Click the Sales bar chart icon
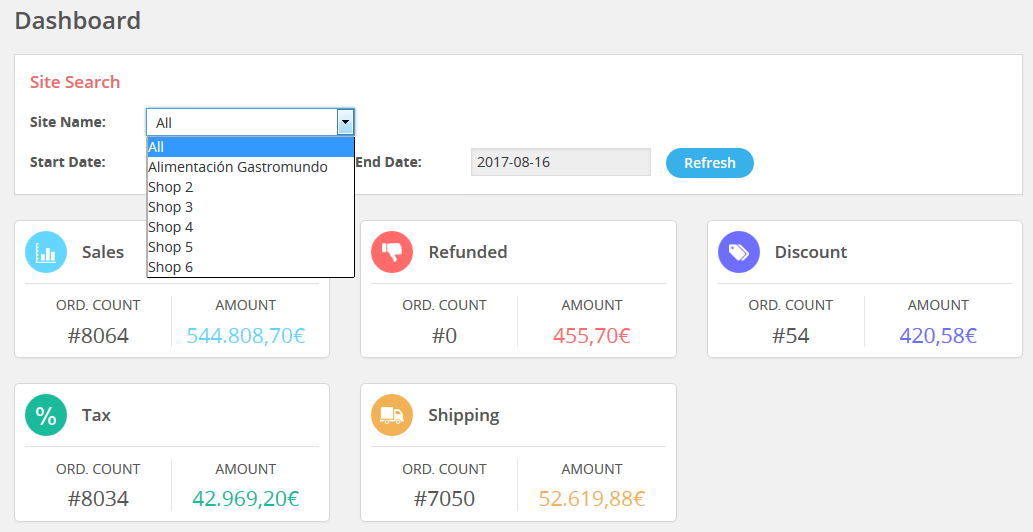The width and height of the screenshot is (1033, 532). pyautogui.click(x=46, y=252)
